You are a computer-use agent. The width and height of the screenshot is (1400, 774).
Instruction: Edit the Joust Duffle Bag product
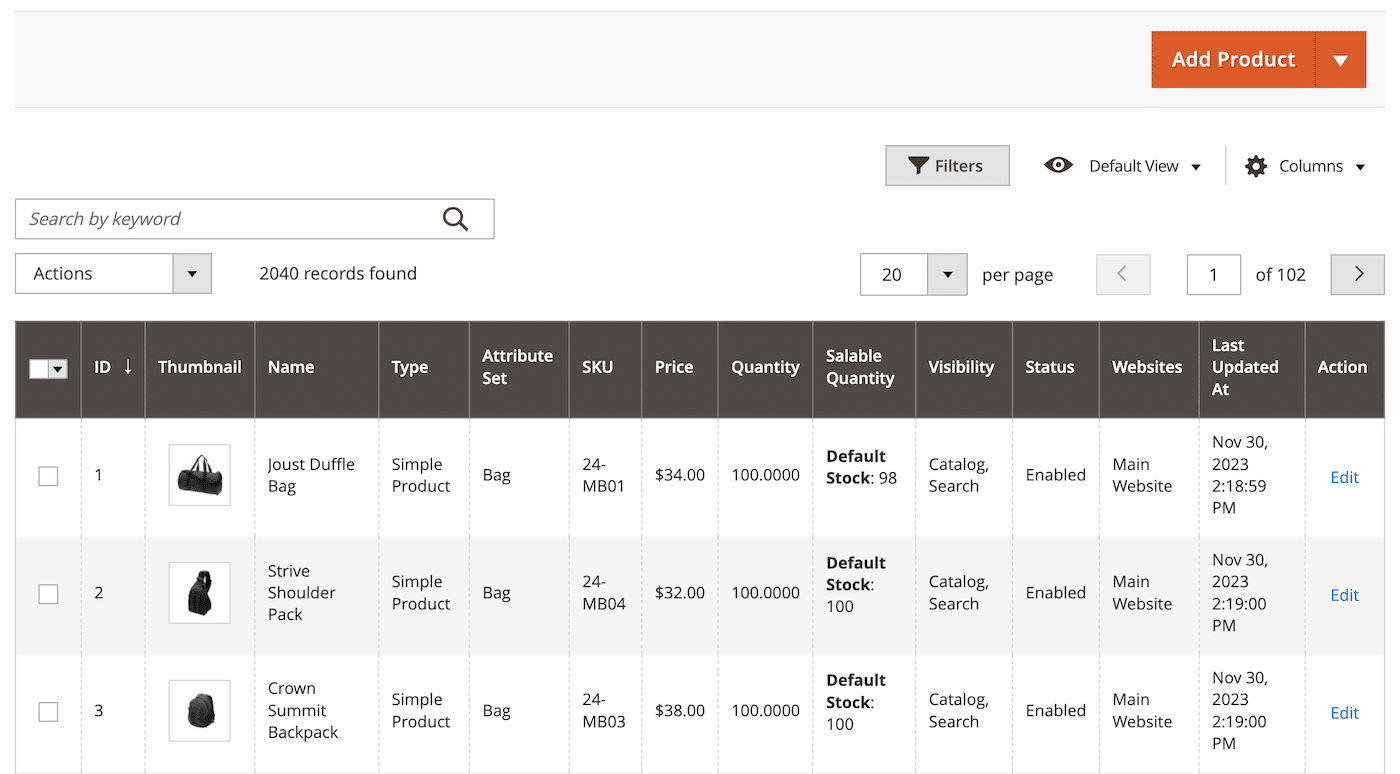pos(1344,477)
